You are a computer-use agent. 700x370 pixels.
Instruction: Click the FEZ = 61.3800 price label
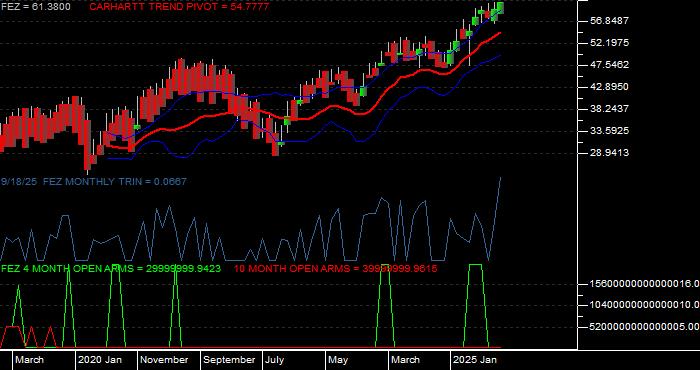coord(35,7)
